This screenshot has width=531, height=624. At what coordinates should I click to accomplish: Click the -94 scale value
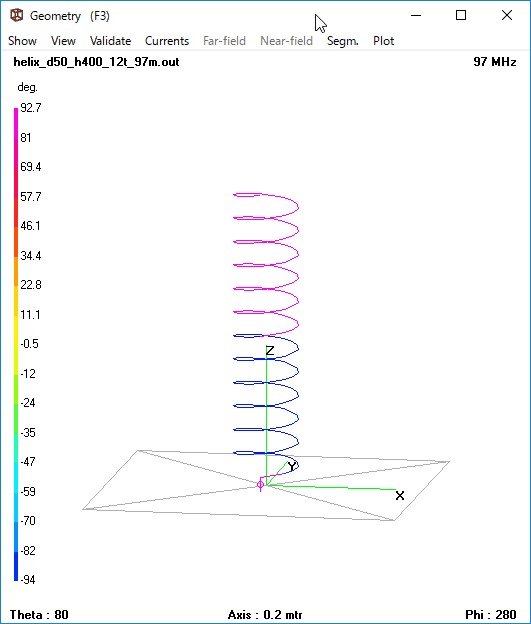click(28, 580)
